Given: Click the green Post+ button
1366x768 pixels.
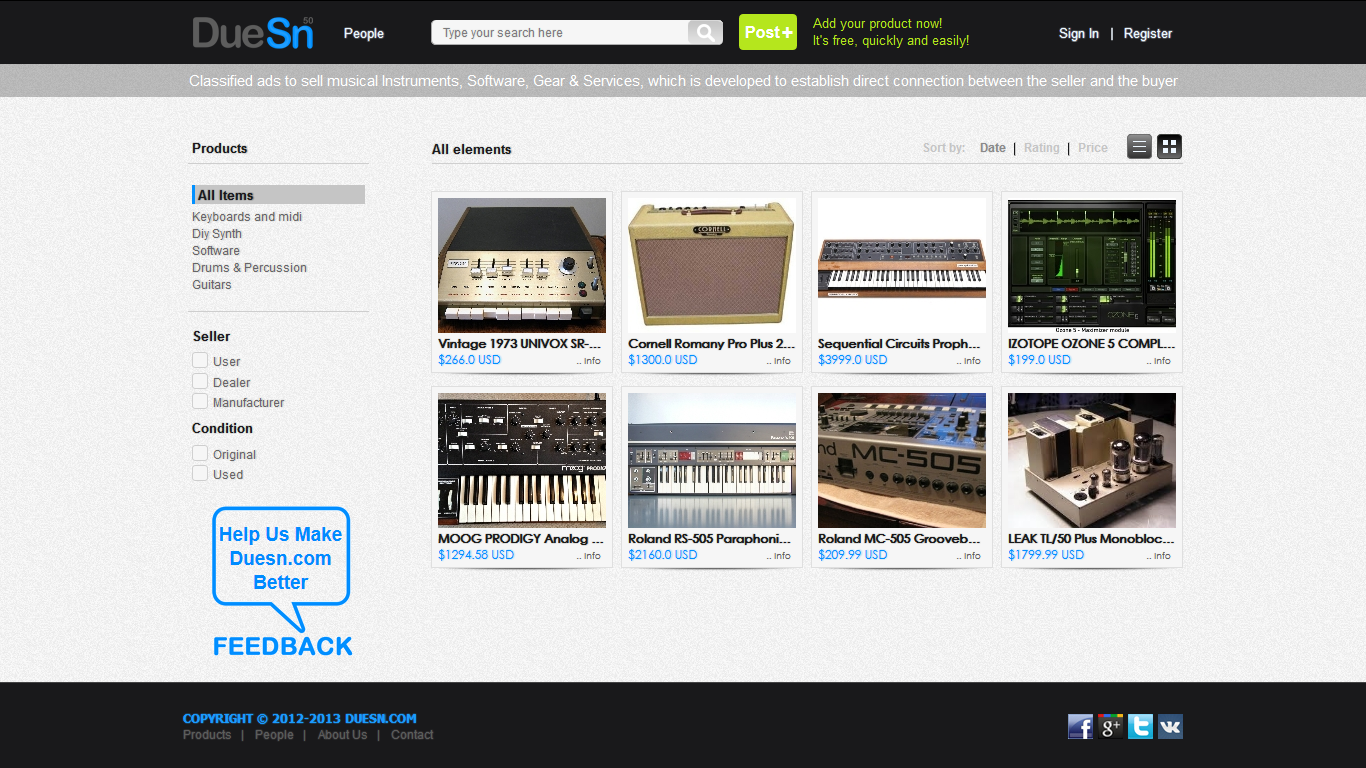Looking at the screenshot, I should (x=768, y=32).
